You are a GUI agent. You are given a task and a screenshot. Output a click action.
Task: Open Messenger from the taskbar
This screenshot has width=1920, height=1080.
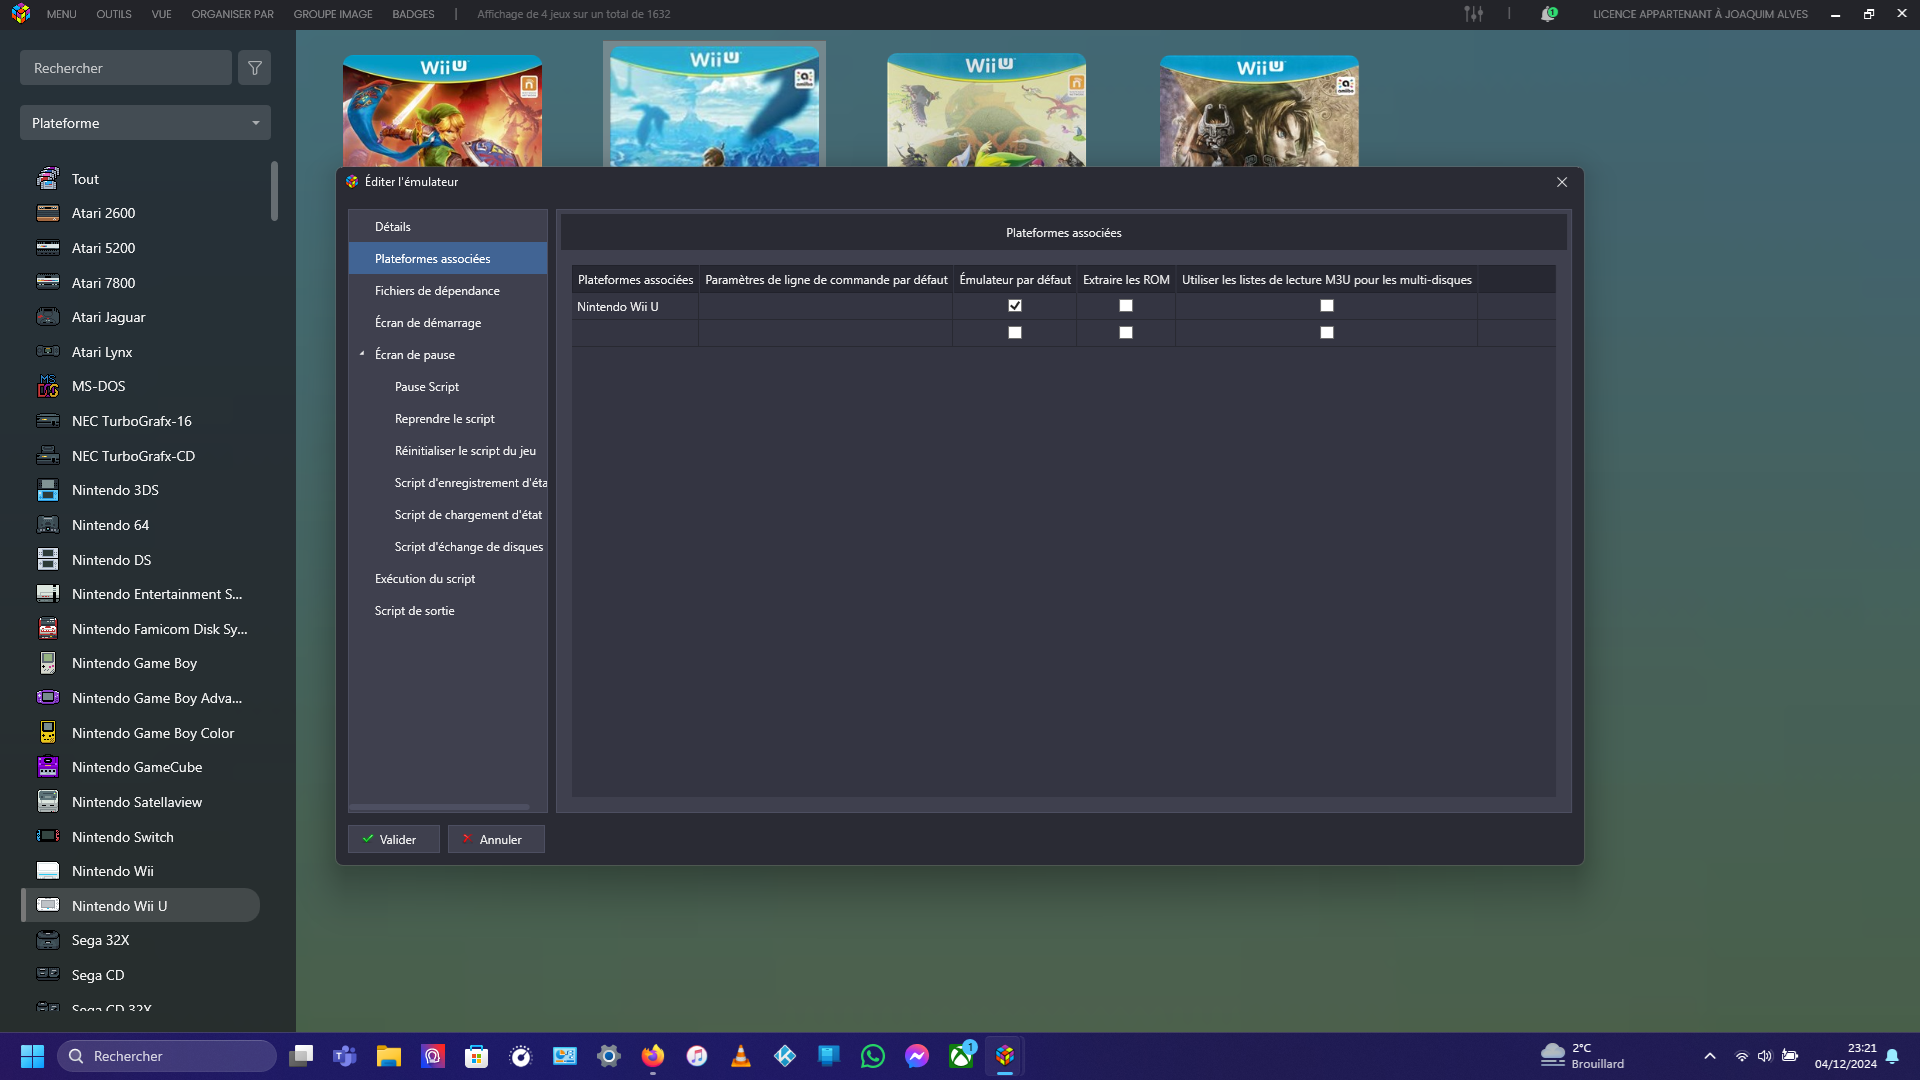[x=917, y=1056]
